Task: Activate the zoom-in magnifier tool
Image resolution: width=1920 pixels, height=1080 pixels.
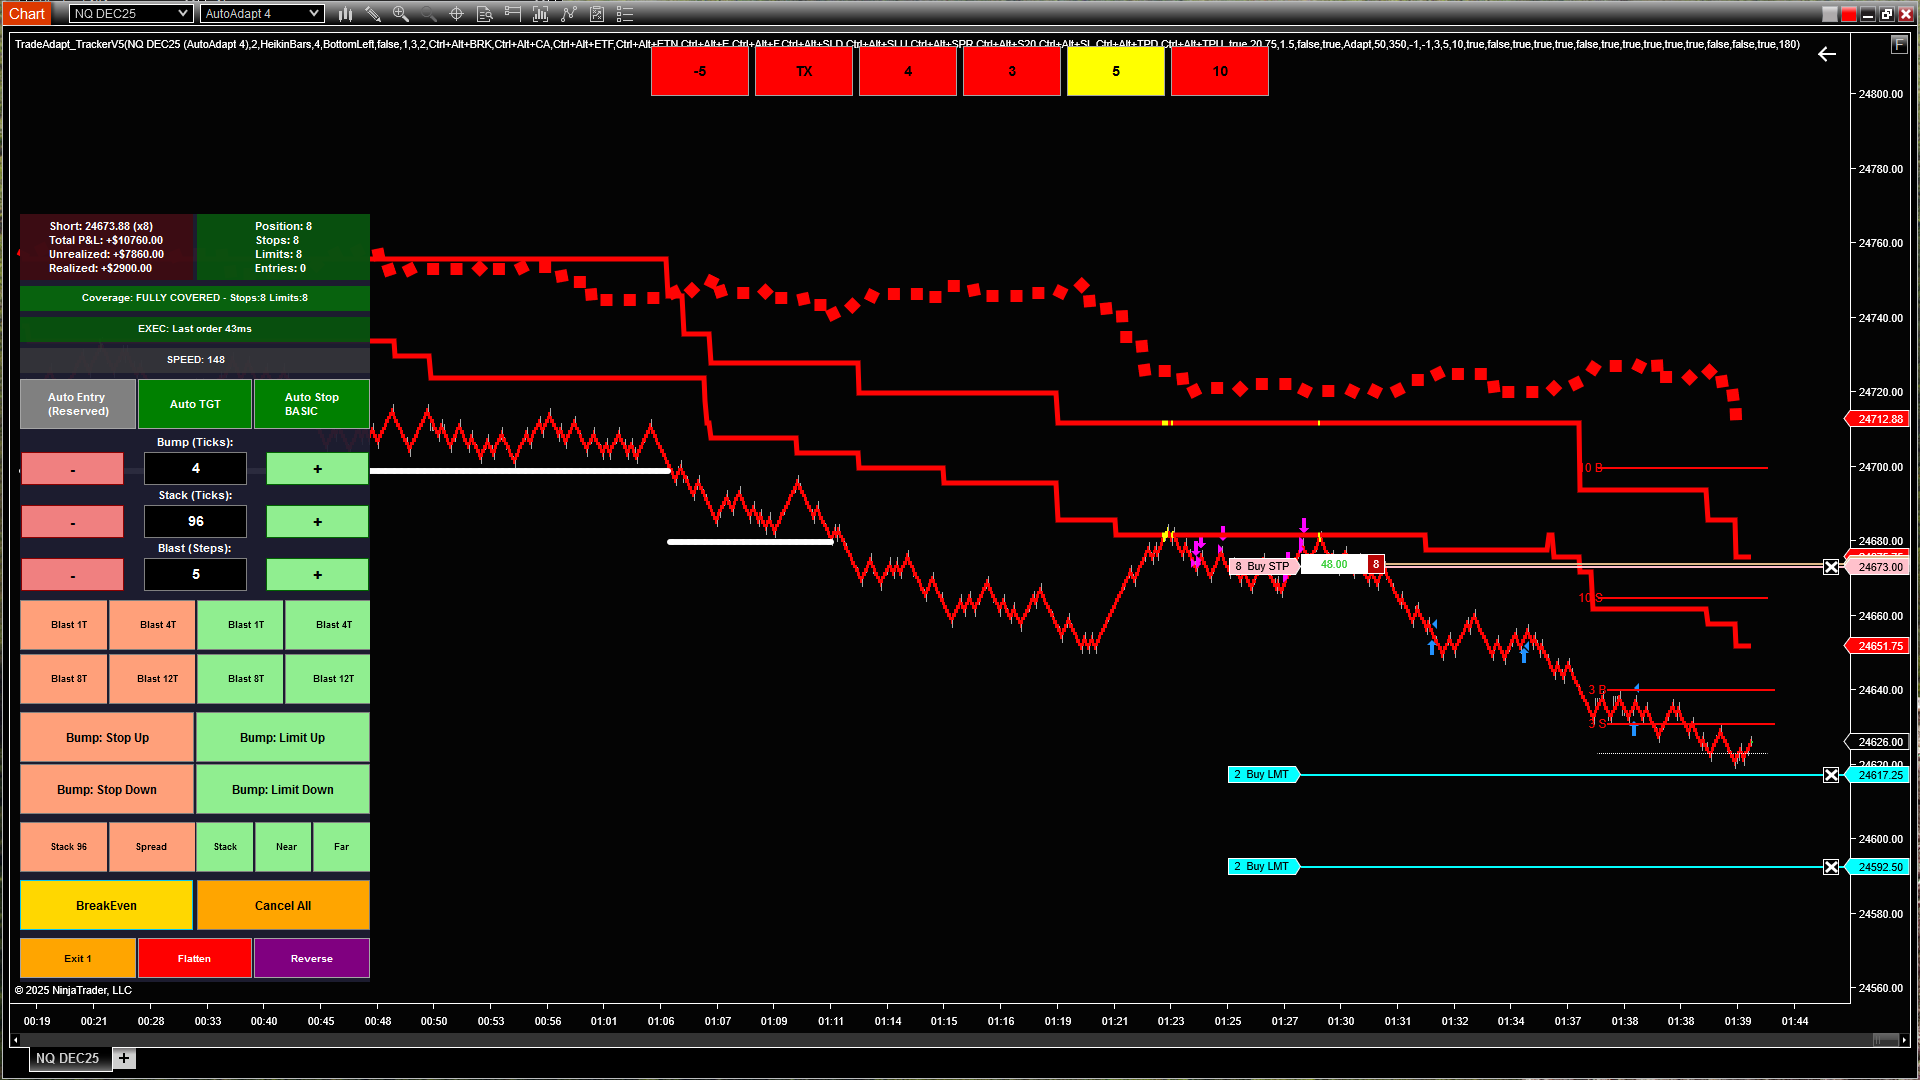Action: [400, 13]
